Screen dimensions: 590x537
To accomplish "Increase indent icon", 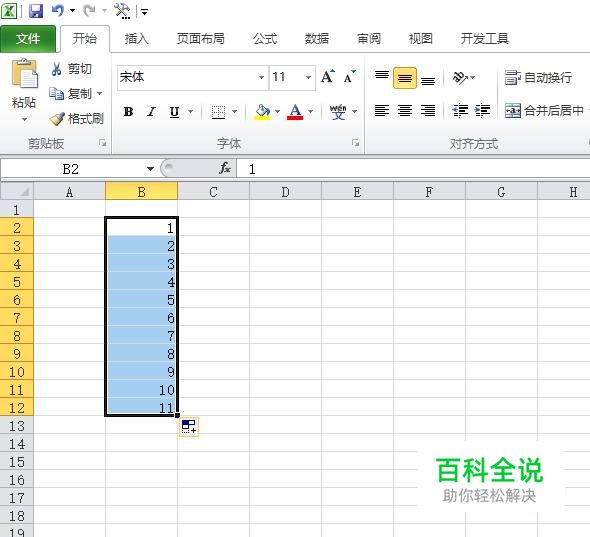I will [482, 111].
